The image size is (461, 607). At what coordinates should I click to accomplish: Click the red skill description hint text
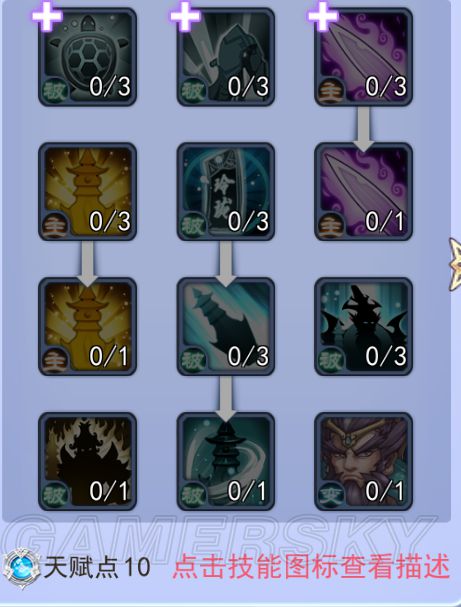pyautogui.click(x=312, y=567)
